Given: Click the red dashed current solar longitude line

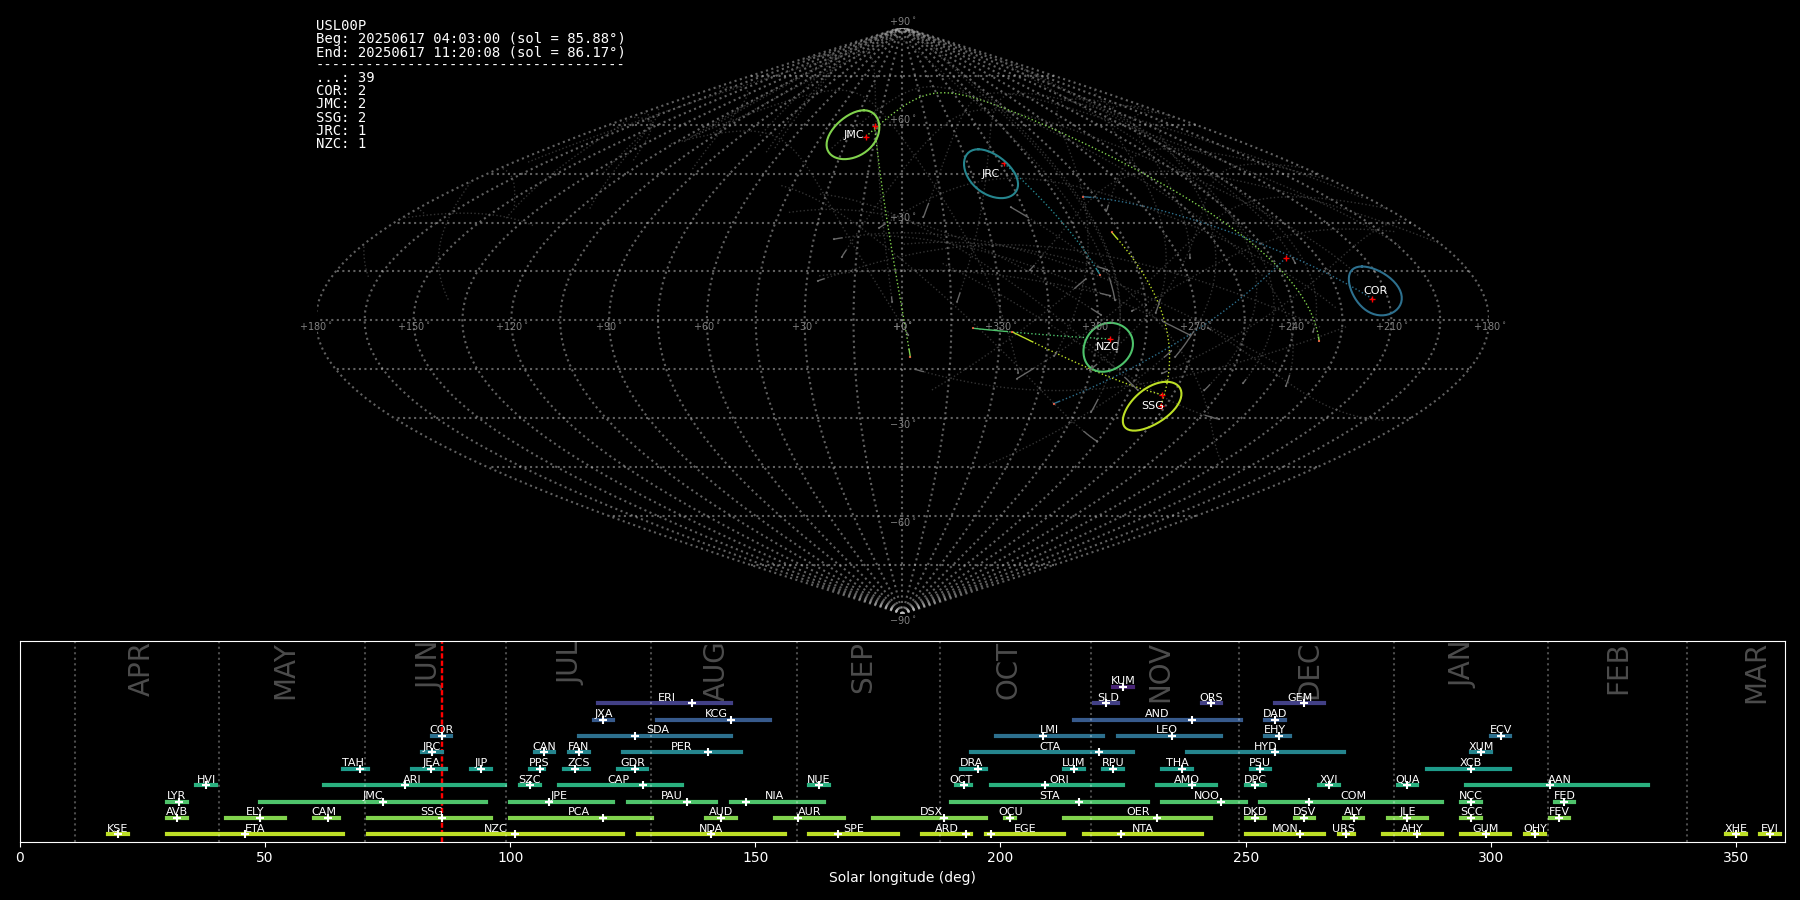Looking at the screenshot, I should coord(442,741).
